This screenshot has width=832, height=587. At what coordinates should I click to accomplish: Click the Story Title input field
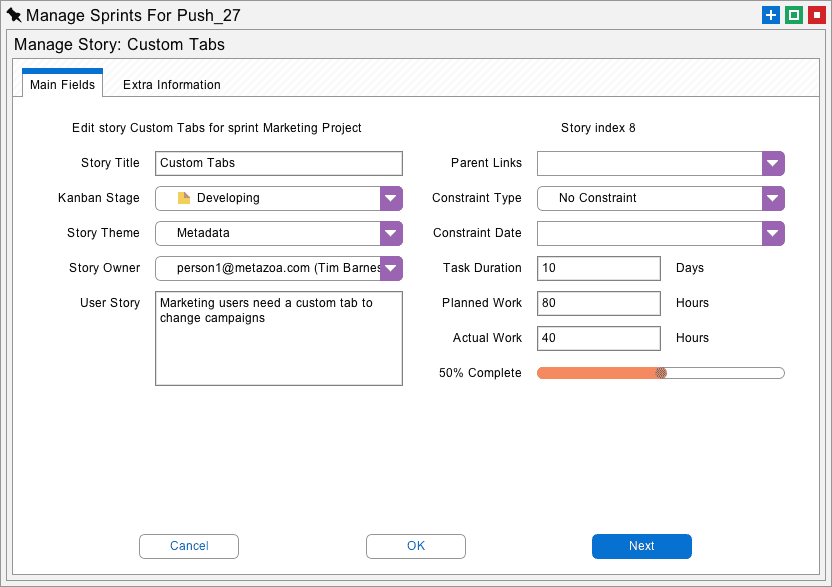coord(279,163)
